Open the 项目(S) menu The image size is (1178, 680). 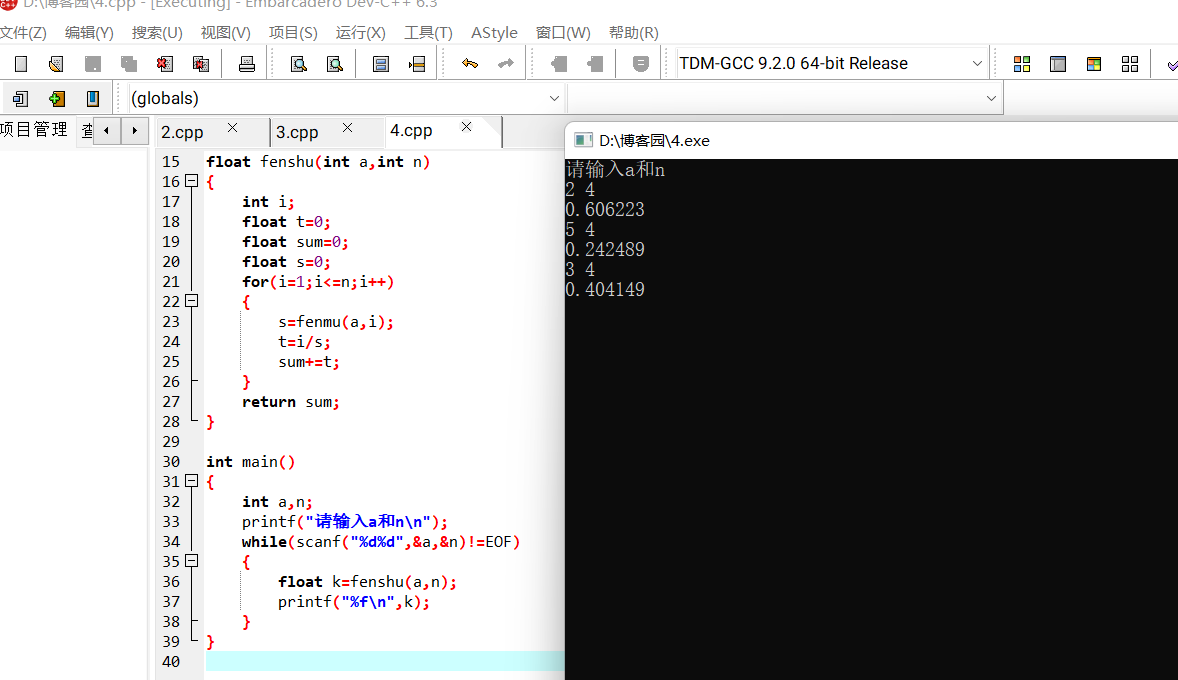[x=293, y=33]
